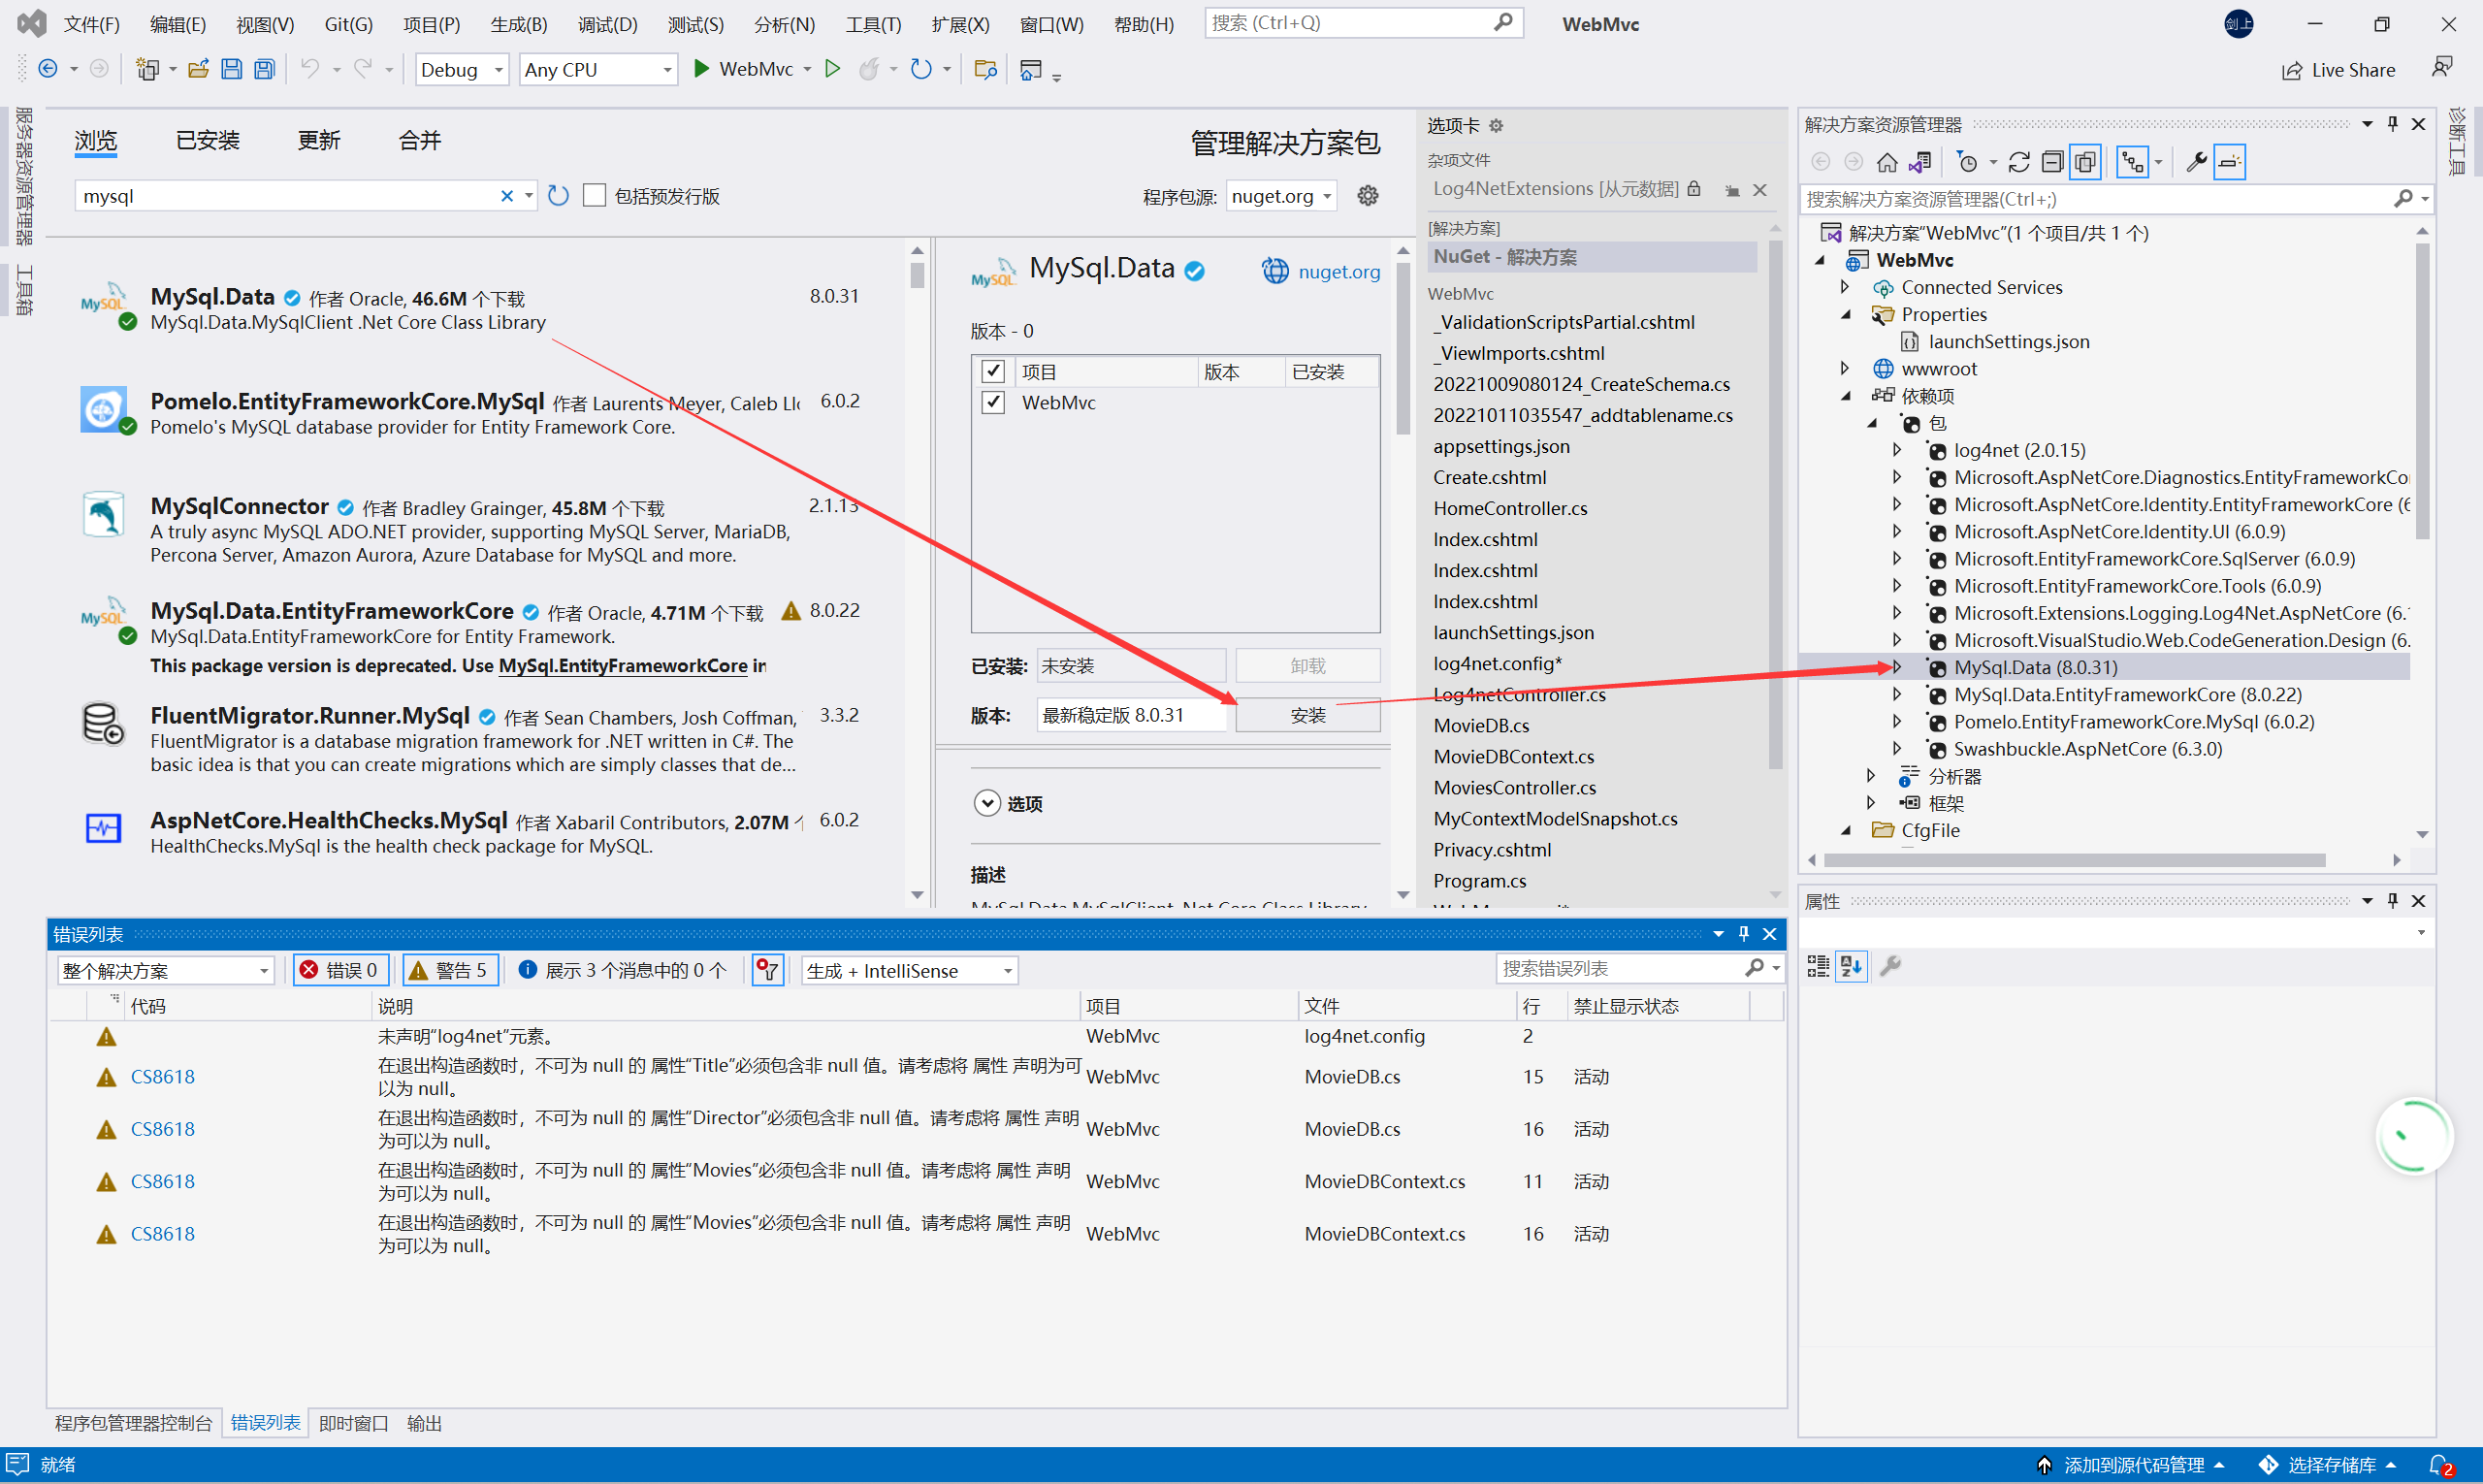
Task: Open the Debug configuration dropdown
Action: (461, 69)
